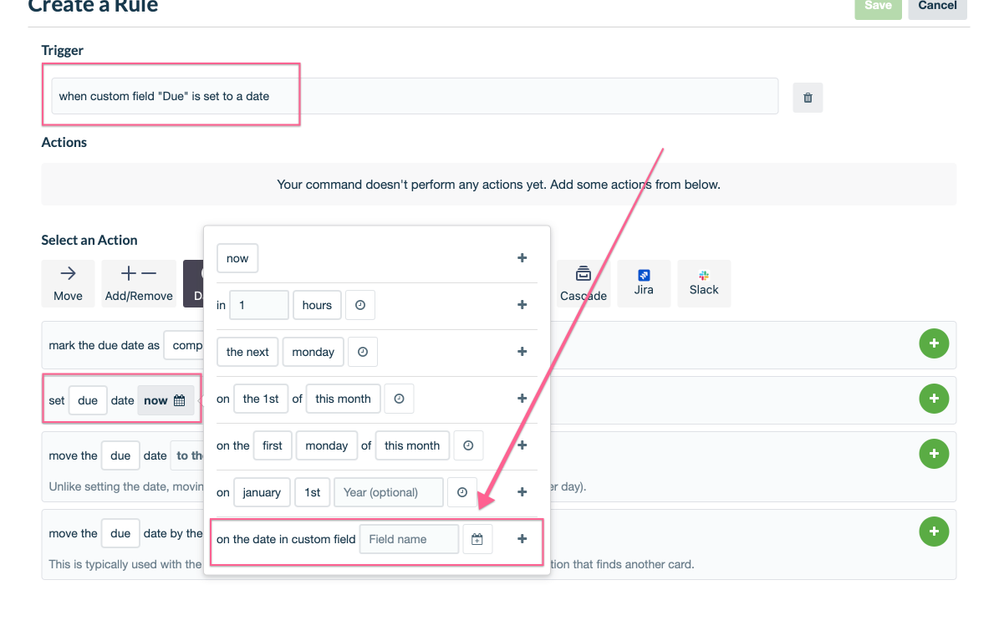Add the 'in 1 hours' date option
The width and height of the screenshot is (999, 620).
click(x=522, y=305)
